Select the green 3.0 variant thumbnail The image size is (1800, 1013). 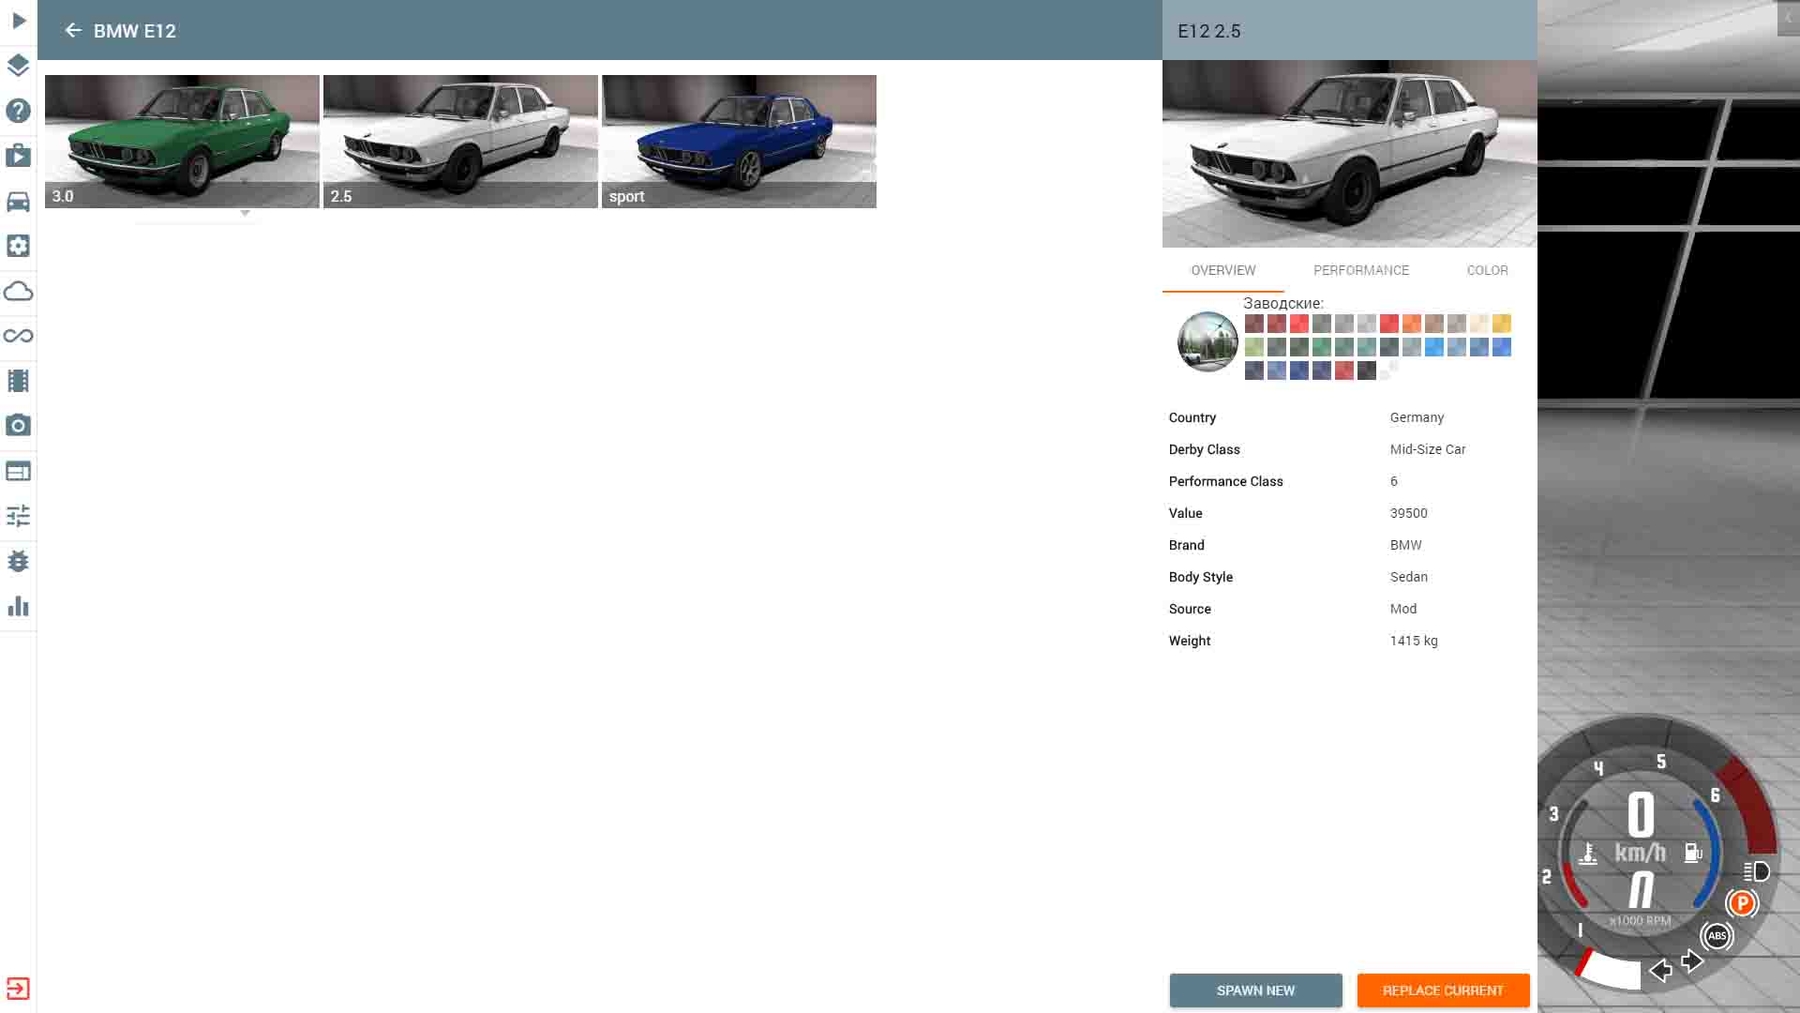[x=182, y=141]
